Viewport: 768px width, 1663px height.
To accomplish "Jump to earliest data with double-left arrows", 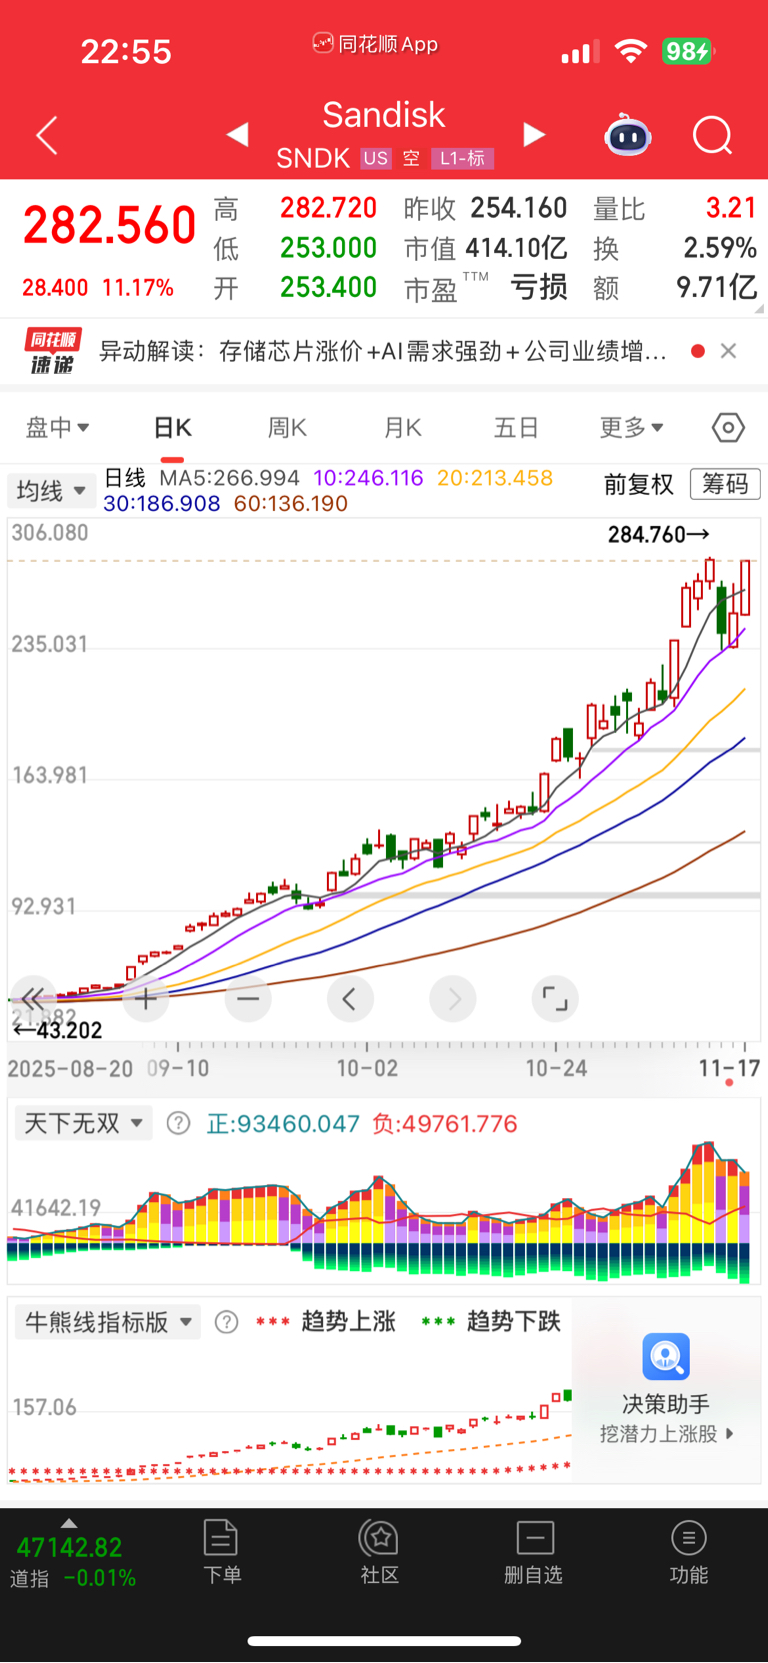I will point(33,998).
